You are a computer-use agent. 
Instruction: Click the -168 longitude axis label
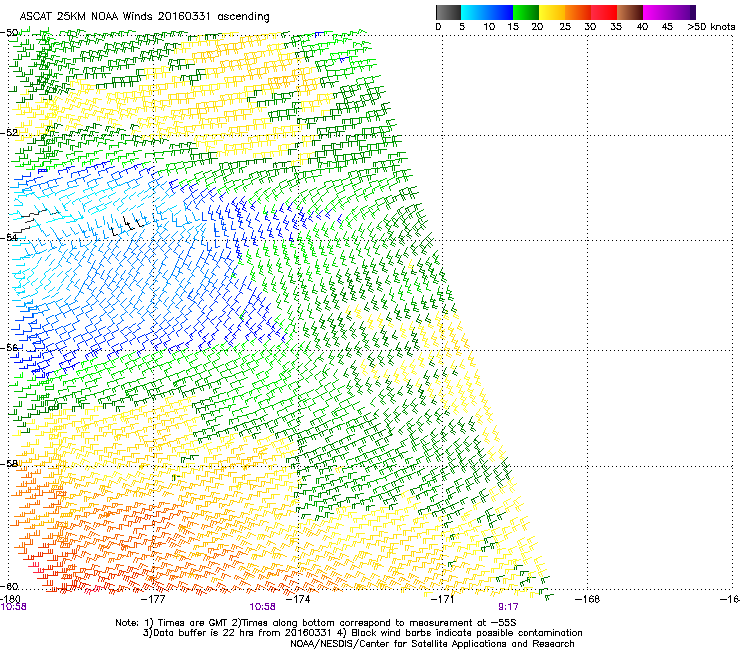tap(588, 599)
